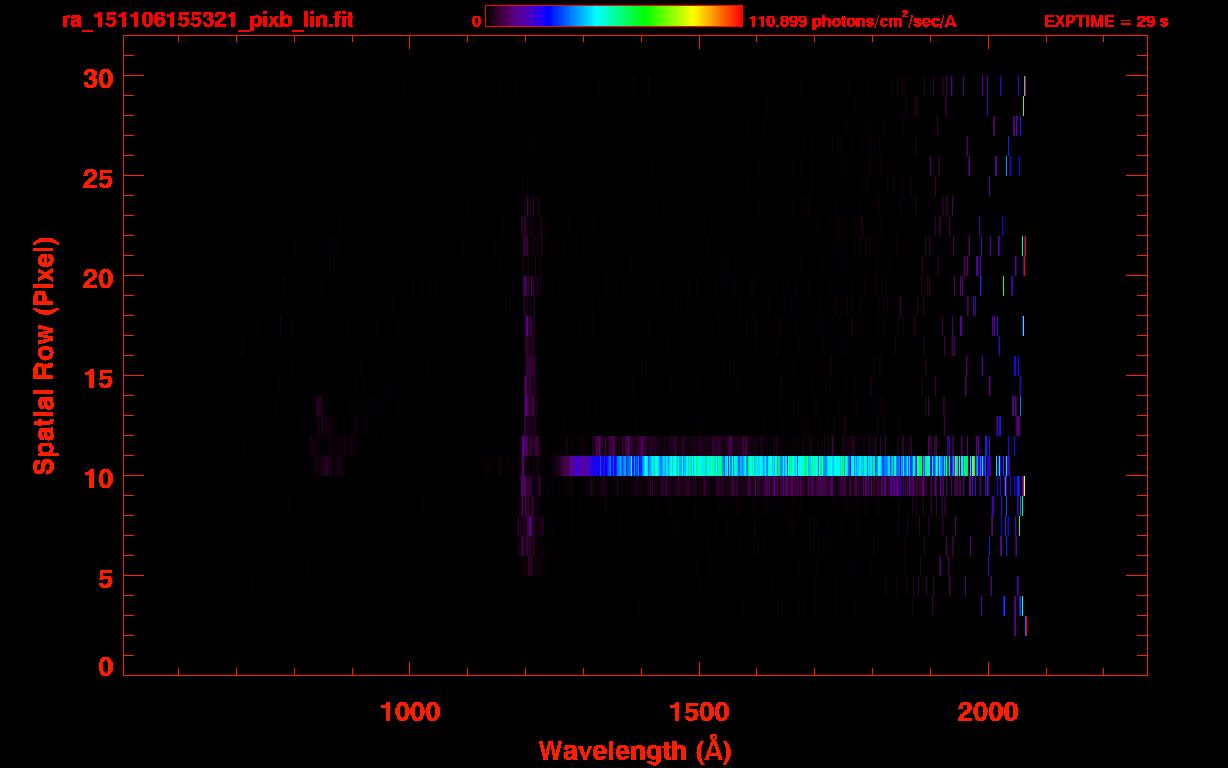Click the 110.699 photons/cm²/sec/A label
Image resolution: width=1228 pixels, height=768 pixels.
[x=852, y=20]
